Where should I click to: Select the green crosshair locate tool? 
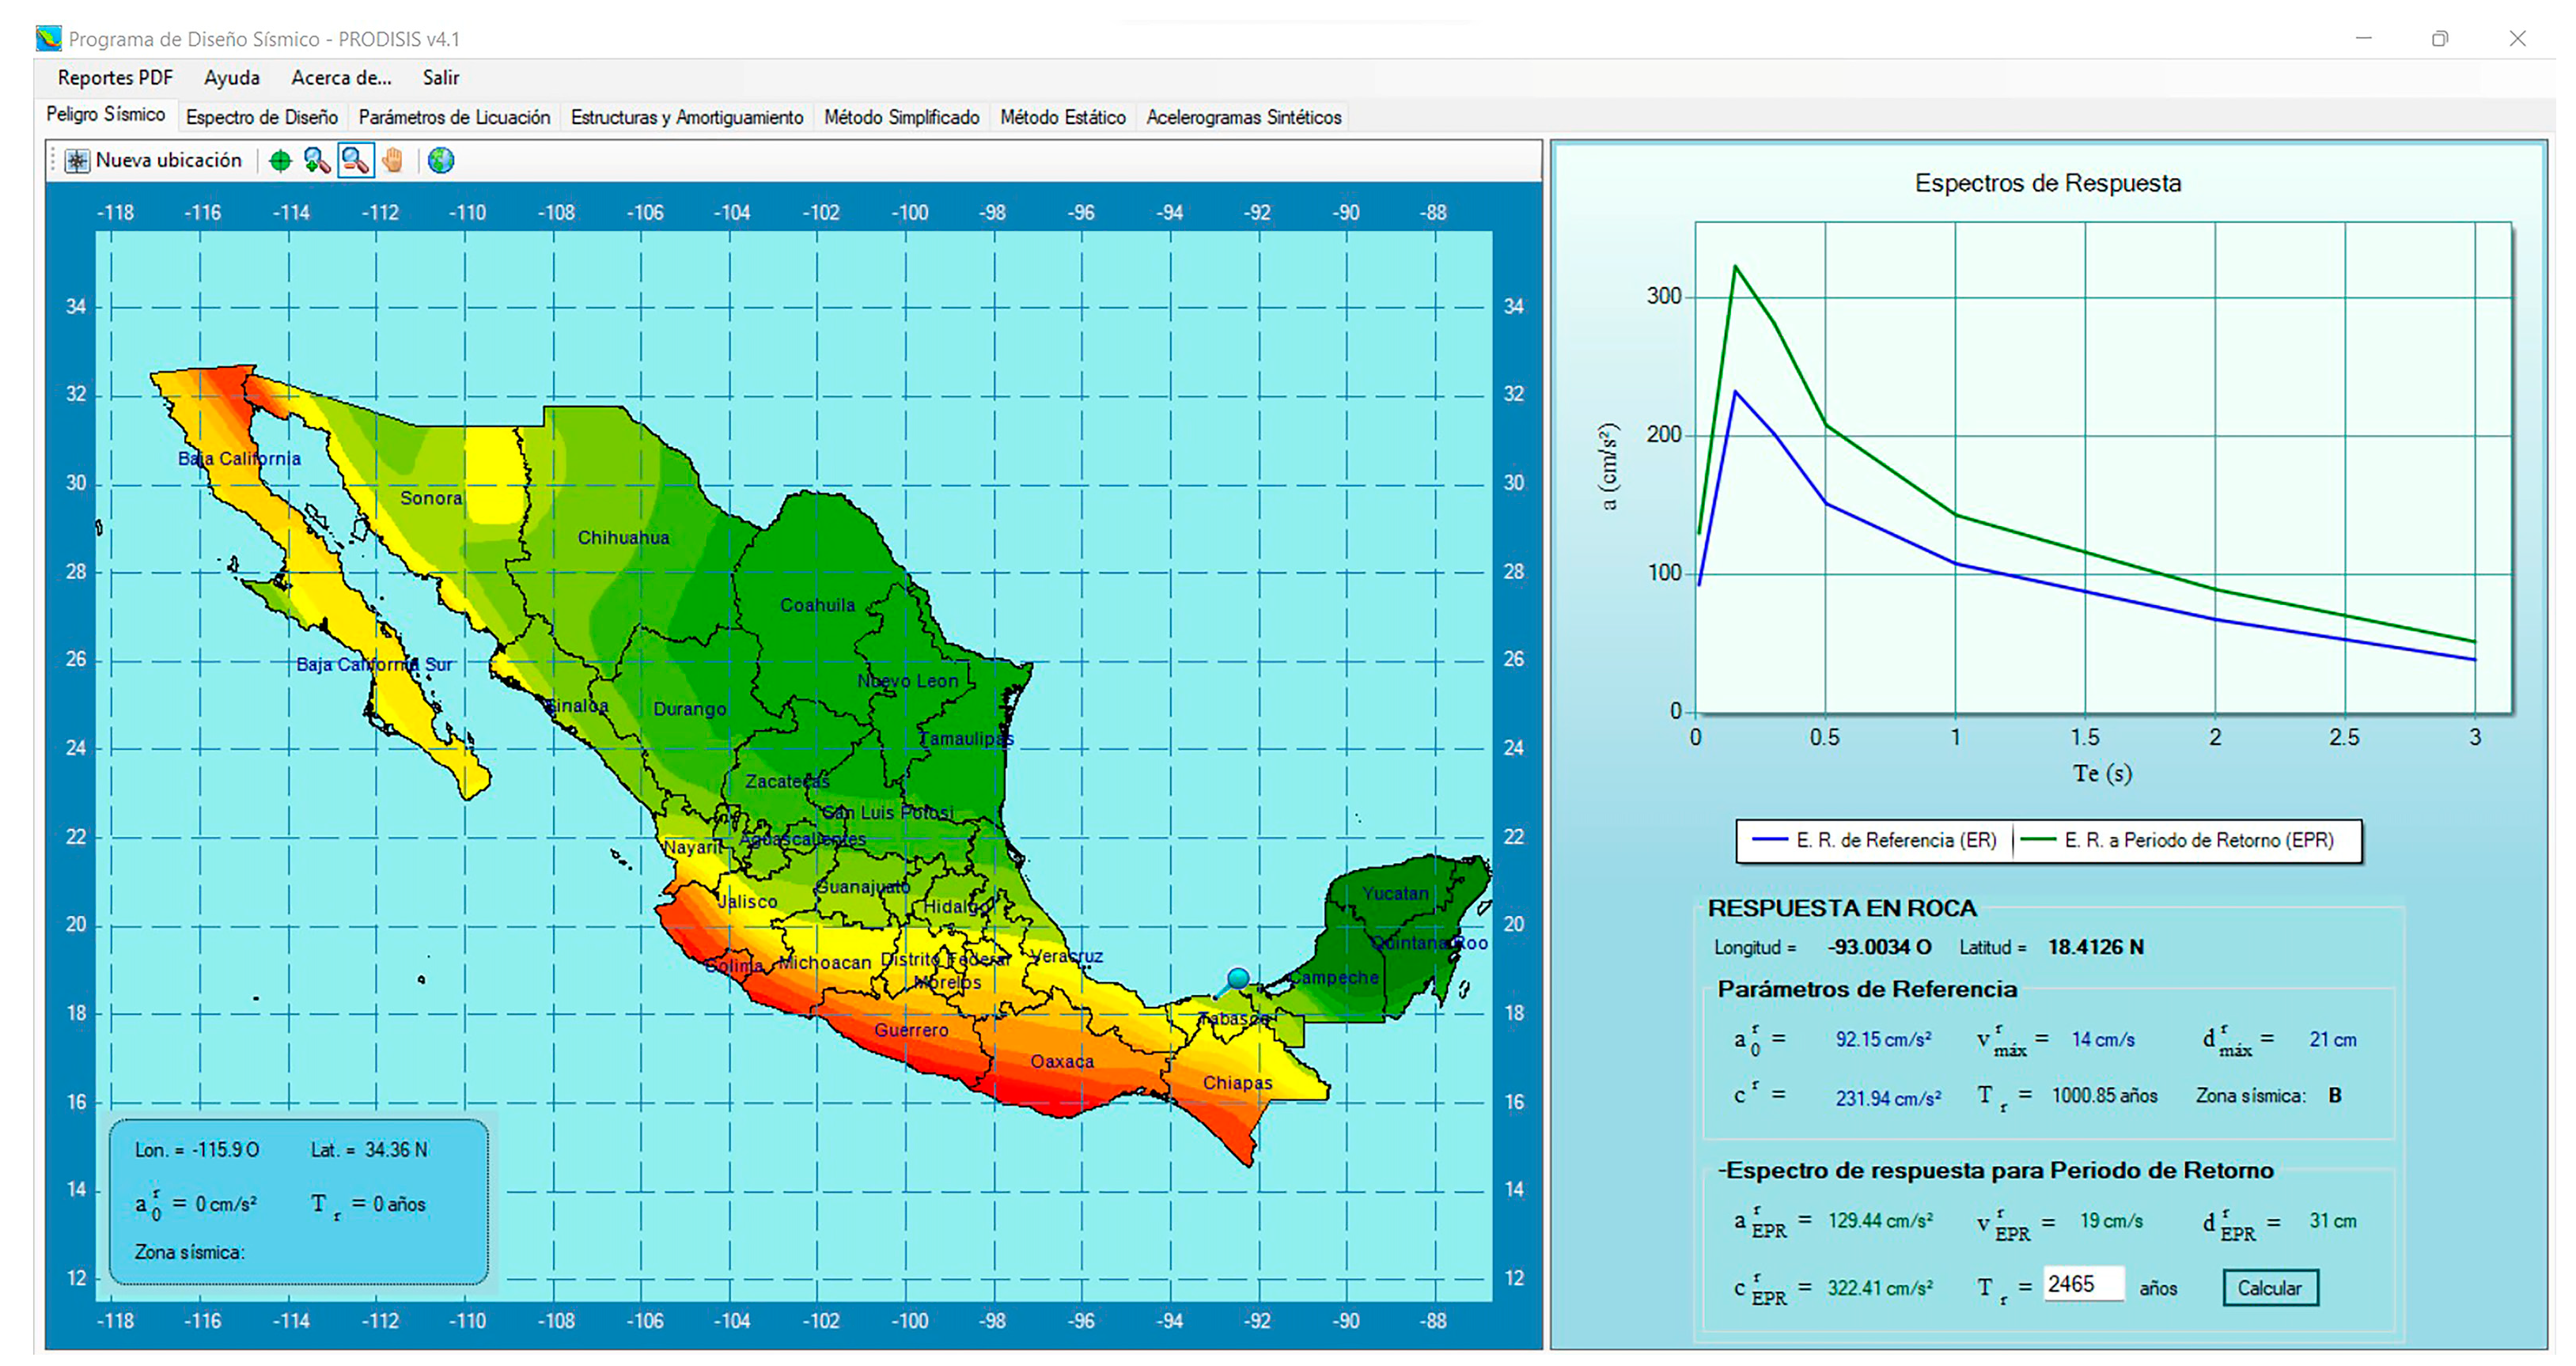[x=281, y=160]
